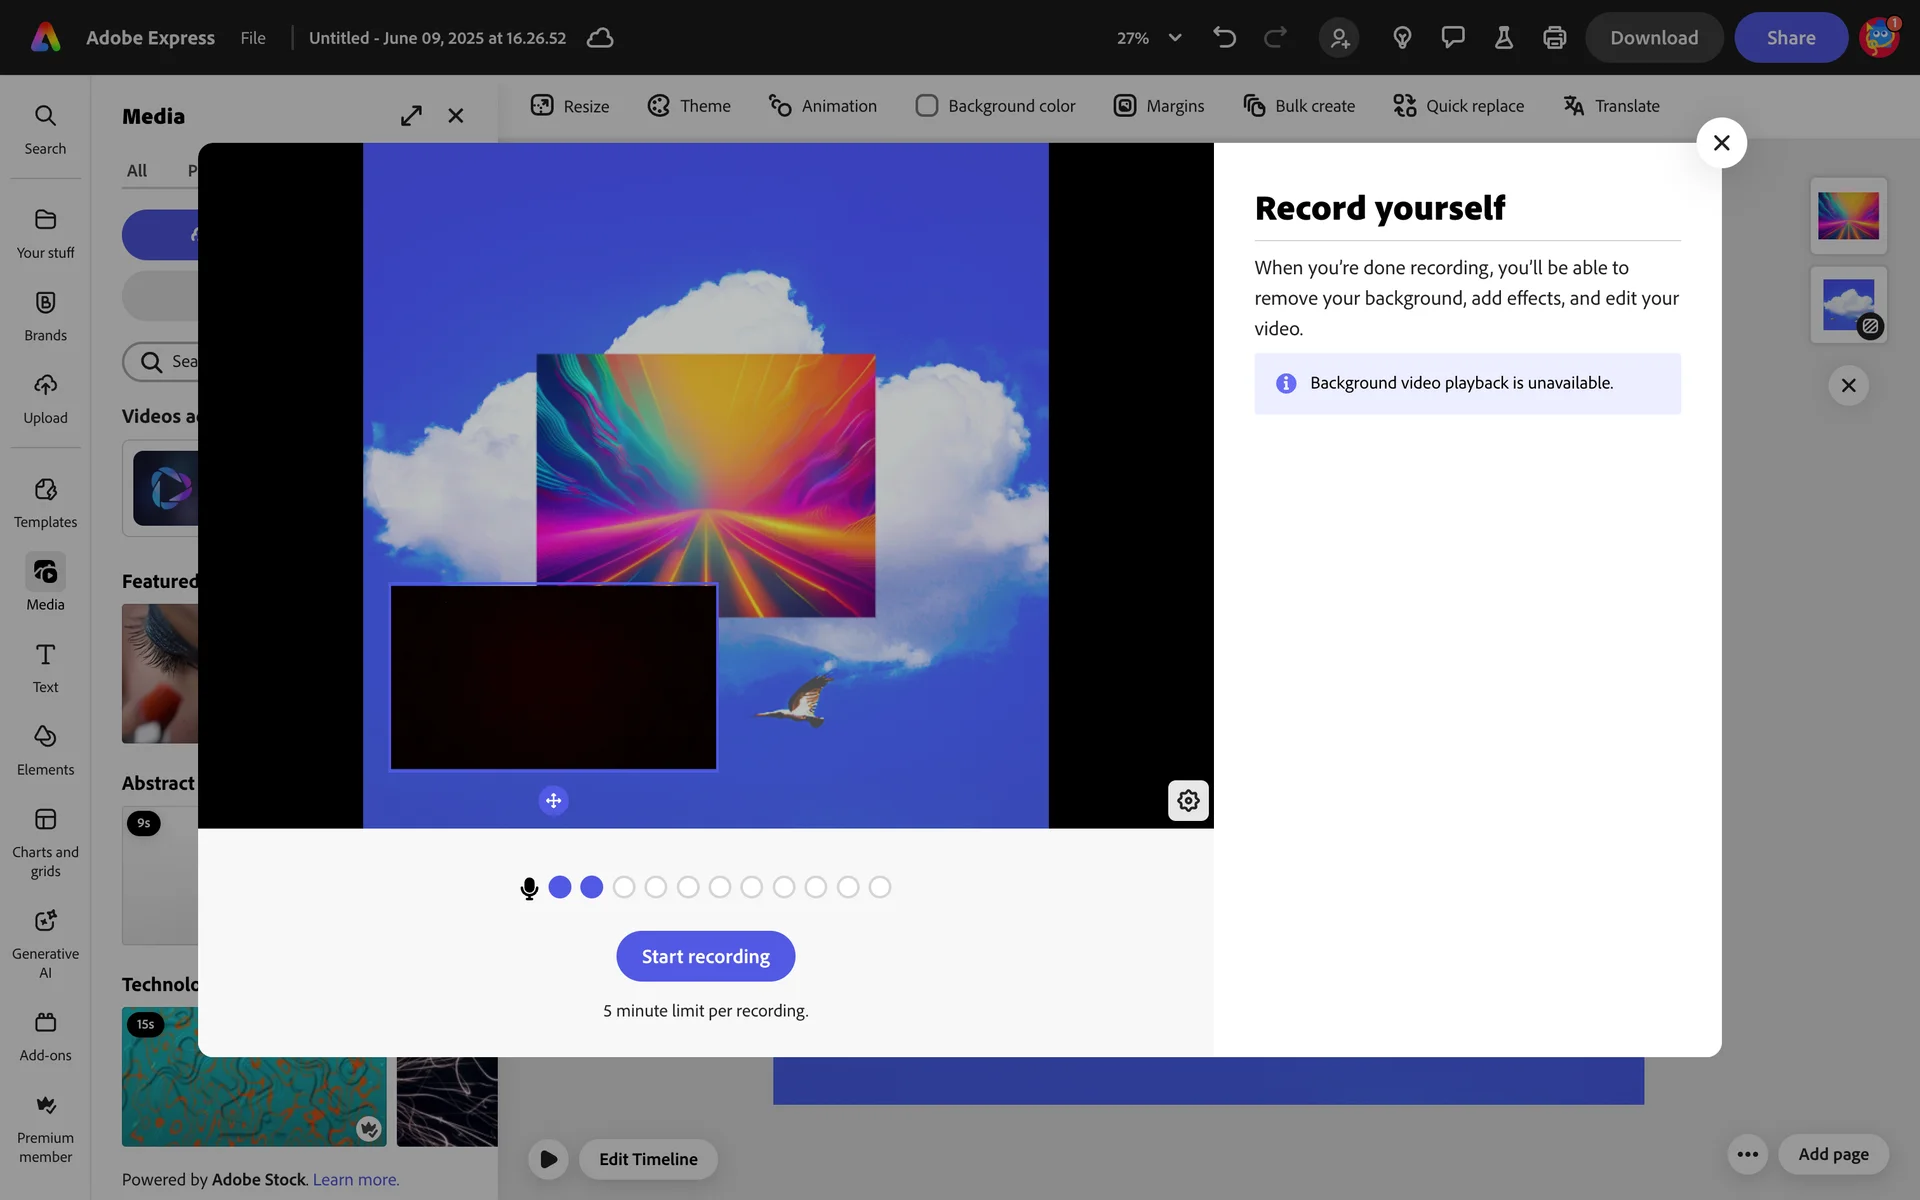
Task: Open Charts and grids panel
Action: [45, 842]
